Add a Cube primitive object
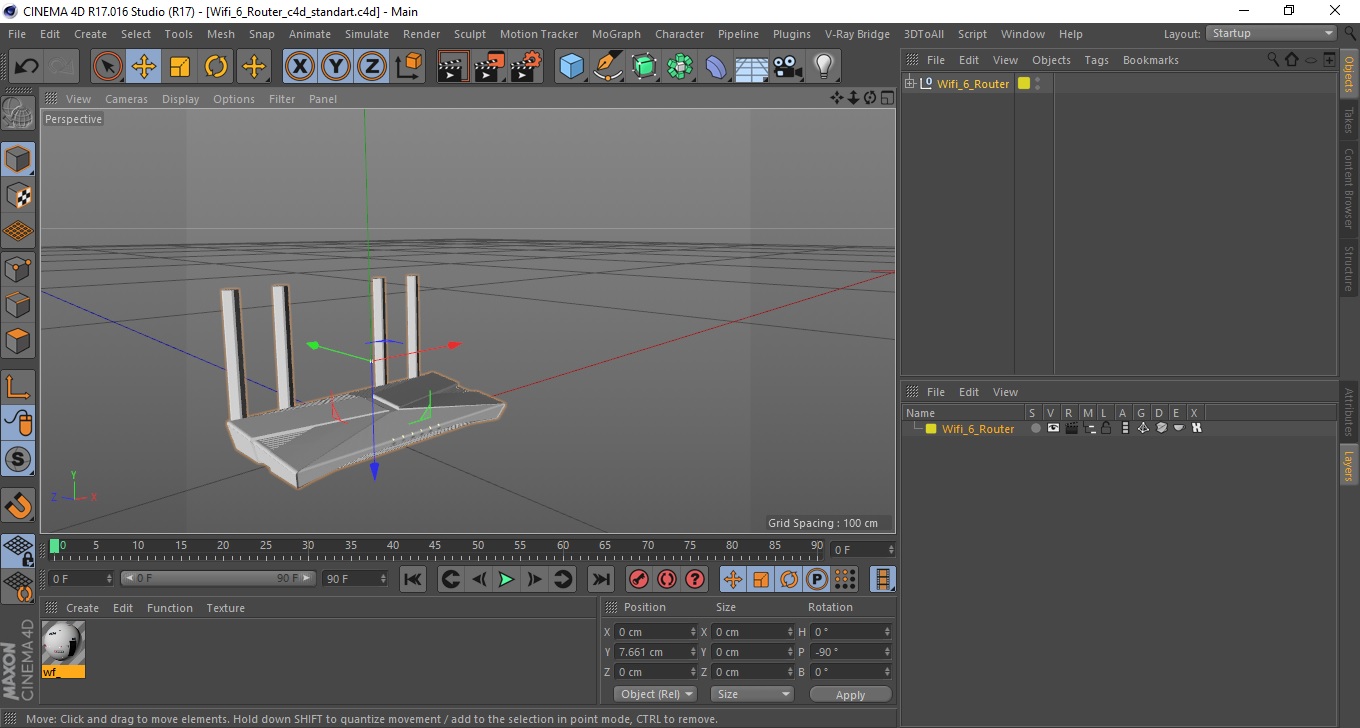The image size is (1360, 728). [571, 67]
